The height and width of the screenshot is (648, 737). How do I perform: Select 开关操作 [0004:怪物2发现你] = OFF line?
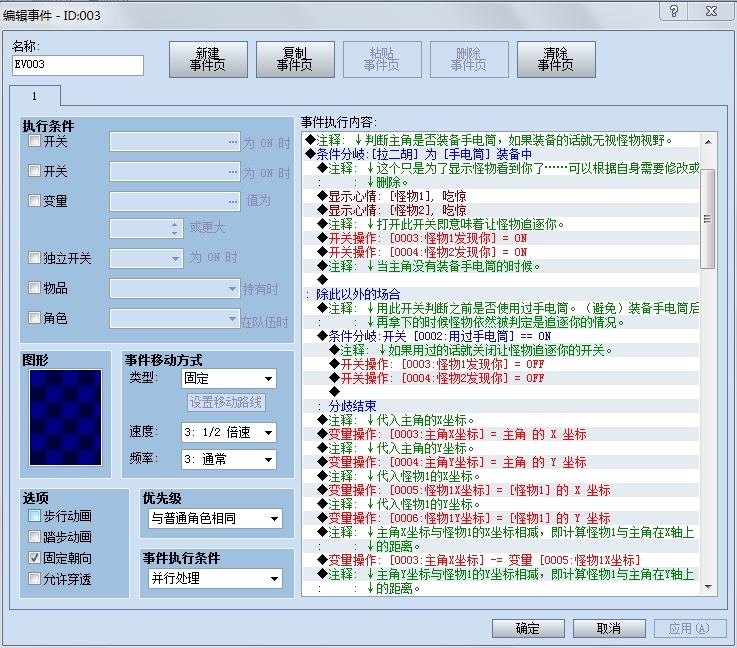(501, 378)
